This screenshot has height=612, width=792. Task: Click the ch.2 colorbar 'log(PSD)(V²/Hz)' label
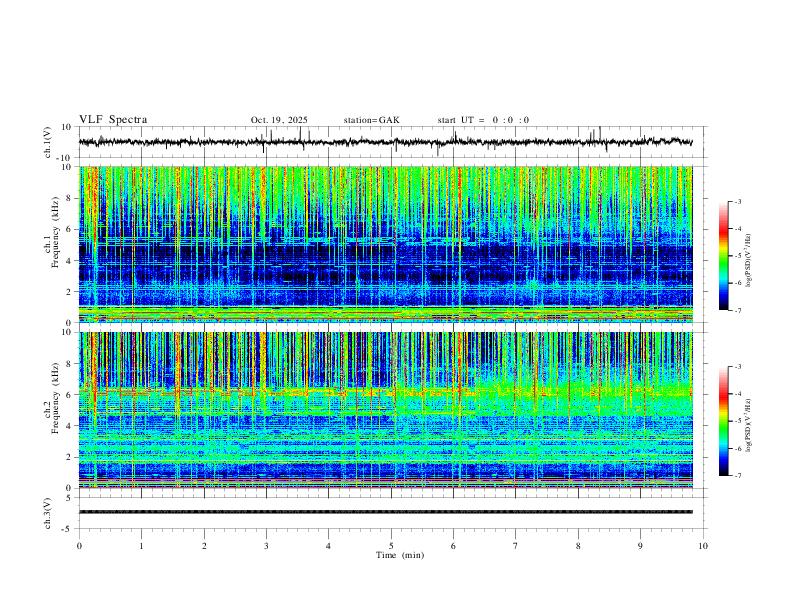click(x=749, y=425)
